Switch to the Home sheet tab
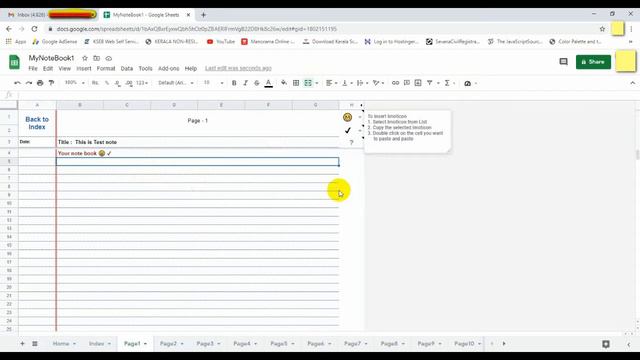The image size is (640, 360). tap(64, 344)
